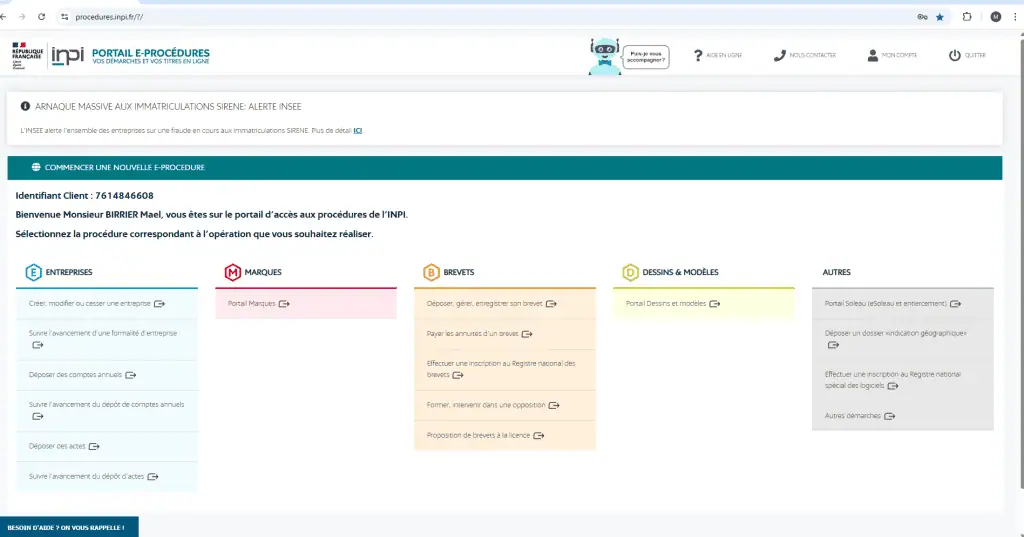Image resolution: width=1024 pixels, height=537 pixels.
Task: Click the Nous contacter phone icon
Action: 779,55
